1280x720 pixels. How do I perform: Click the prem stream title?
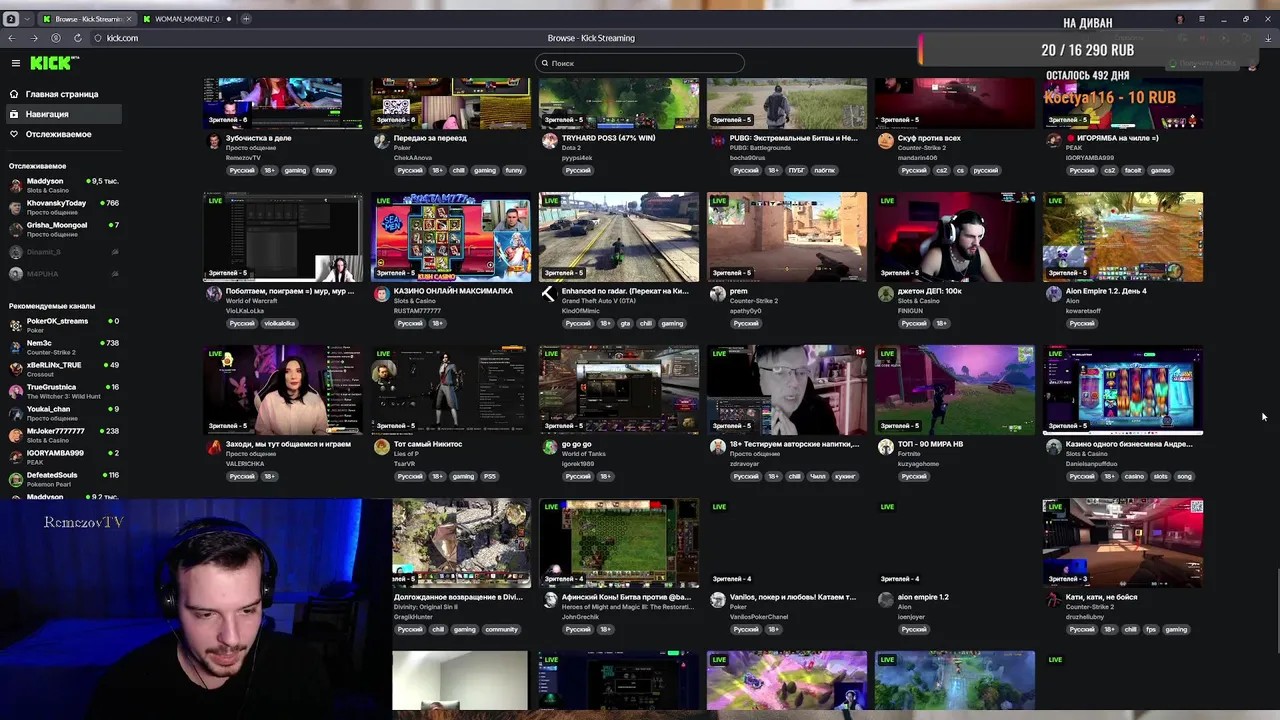point(739,291)
